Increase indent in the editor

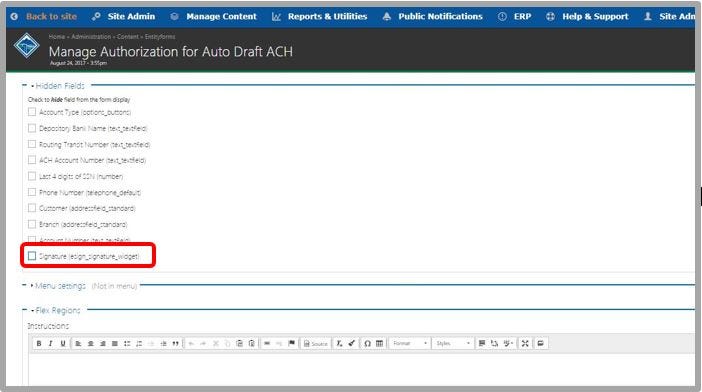tap(163, 343)
